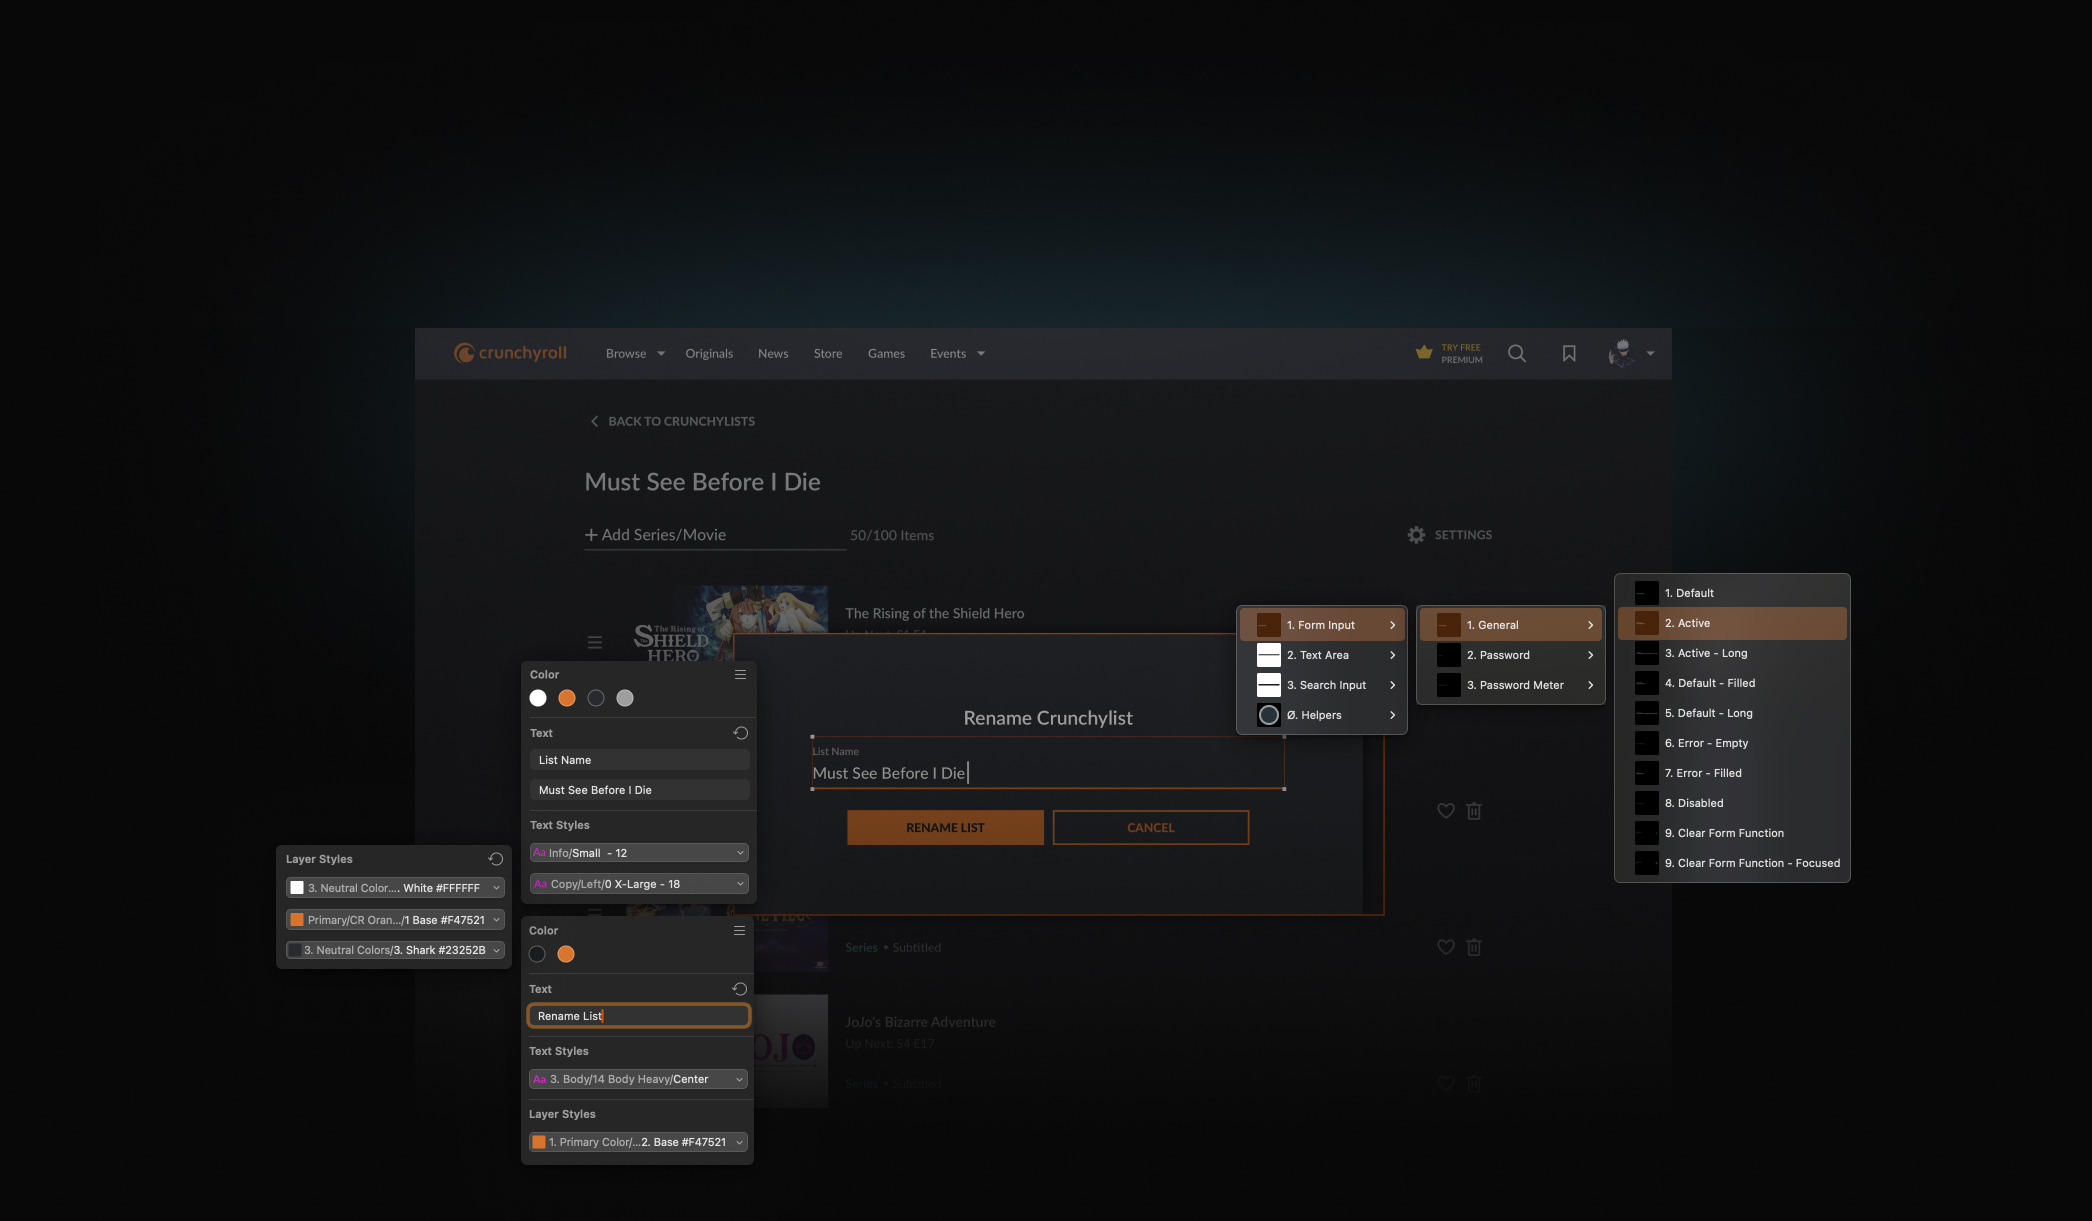This screenshot has width=2092, height=1221.
Task: Click the RENAME LIST button
Action: [x=945, y=828]
